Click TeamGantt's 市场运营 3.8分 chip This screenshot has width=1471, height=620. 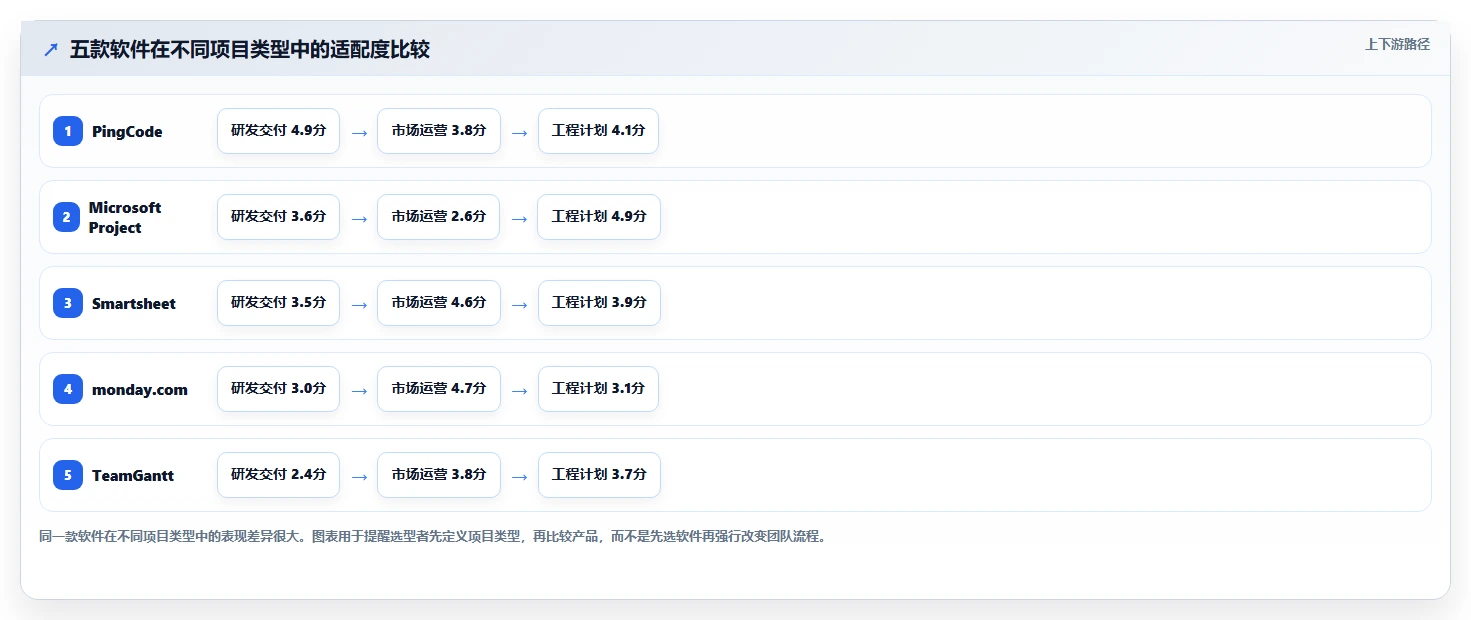pos(439,475)
